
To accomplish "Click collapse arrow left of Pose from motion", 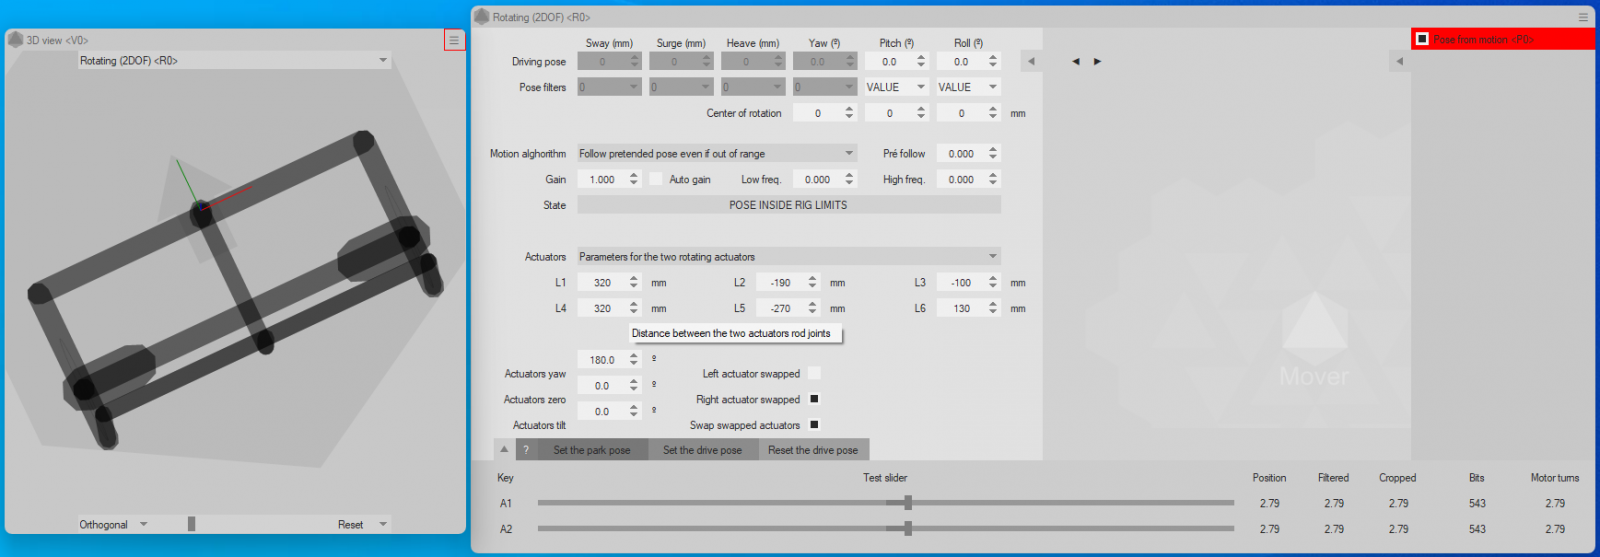I will point(1399,62).
